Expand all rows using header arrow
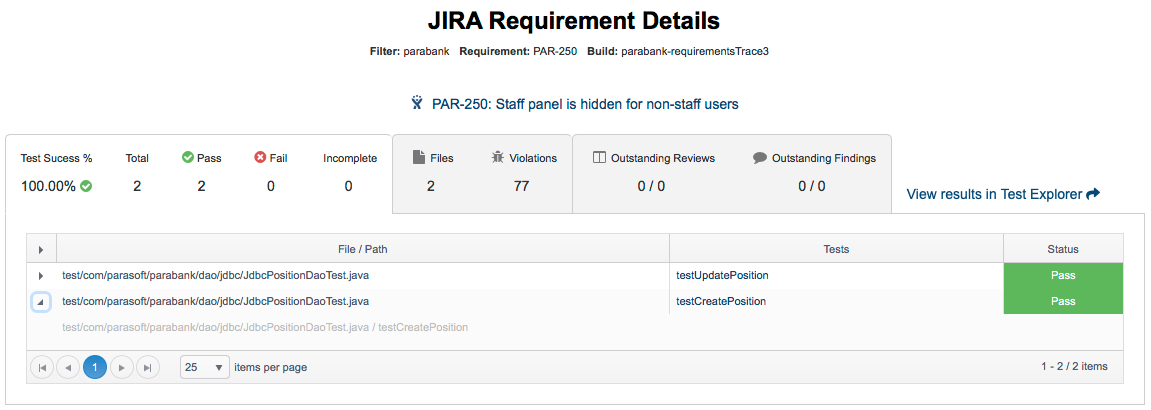The height and width of the screenshot is (410, 1151). pos(41,250)
